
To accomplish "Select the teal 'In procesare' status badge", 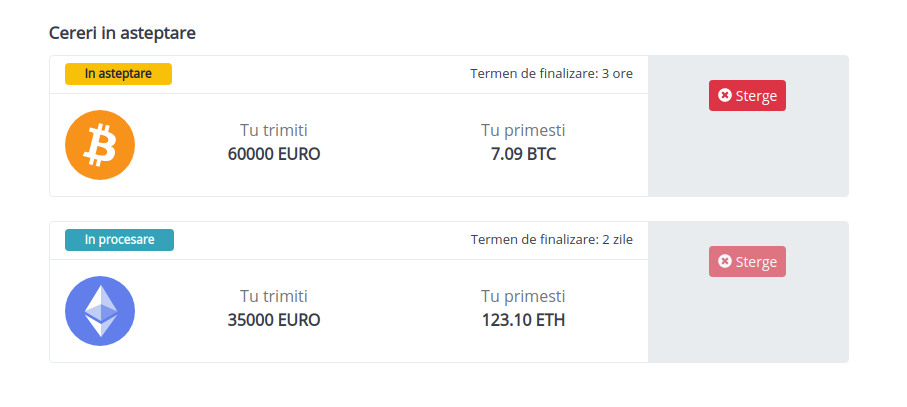I will pos(119,240).
